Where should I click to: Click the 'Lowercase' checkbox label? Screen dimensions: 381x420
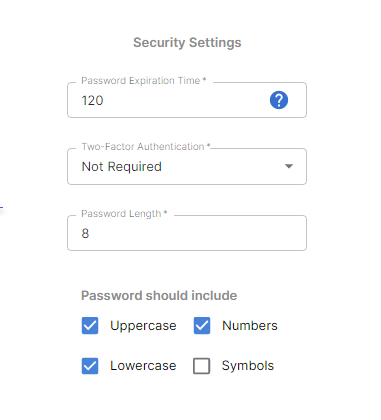143,366
